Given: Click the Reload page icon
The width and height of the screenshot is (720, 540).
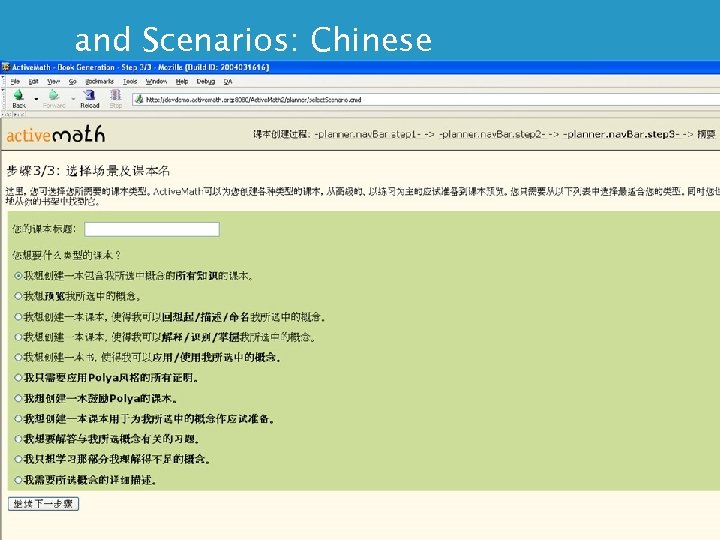Looking at the screenshot, I should [x=89, y=95].
